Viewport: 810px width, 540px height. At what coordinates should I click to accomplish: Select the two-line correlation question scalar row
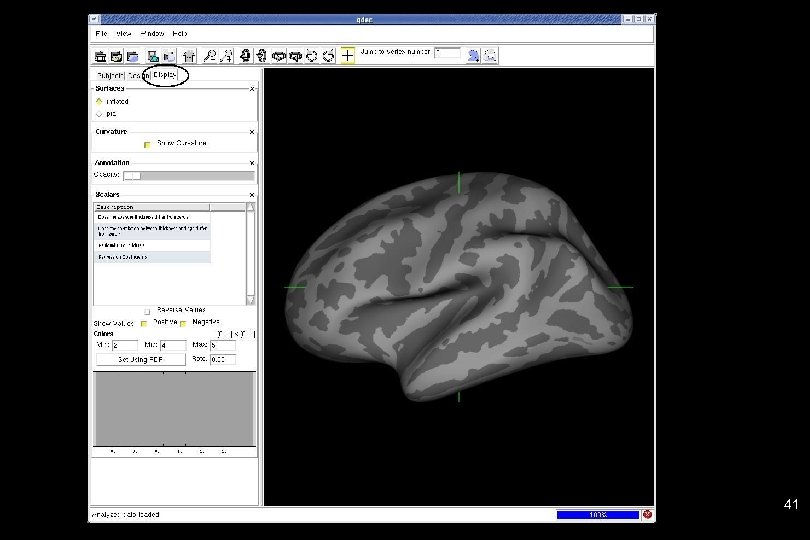coord(152,231)
